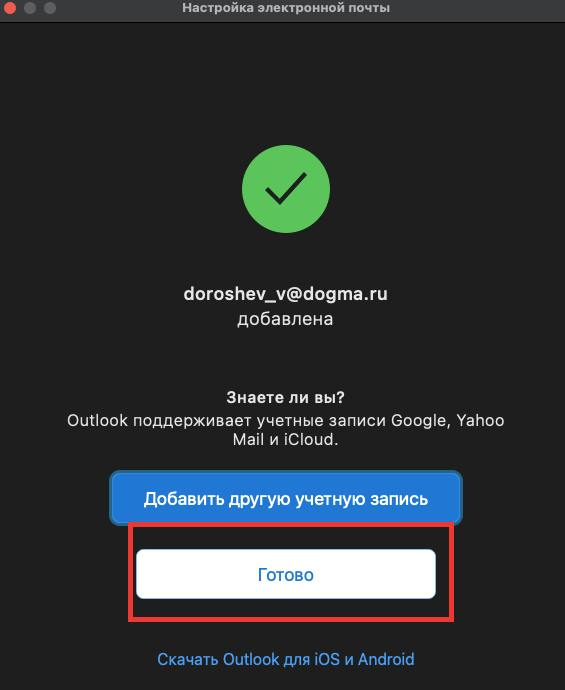Click the Outlook tip text about supported accounts
This screenshot has height=690, width=565.
tap(286, 430)
